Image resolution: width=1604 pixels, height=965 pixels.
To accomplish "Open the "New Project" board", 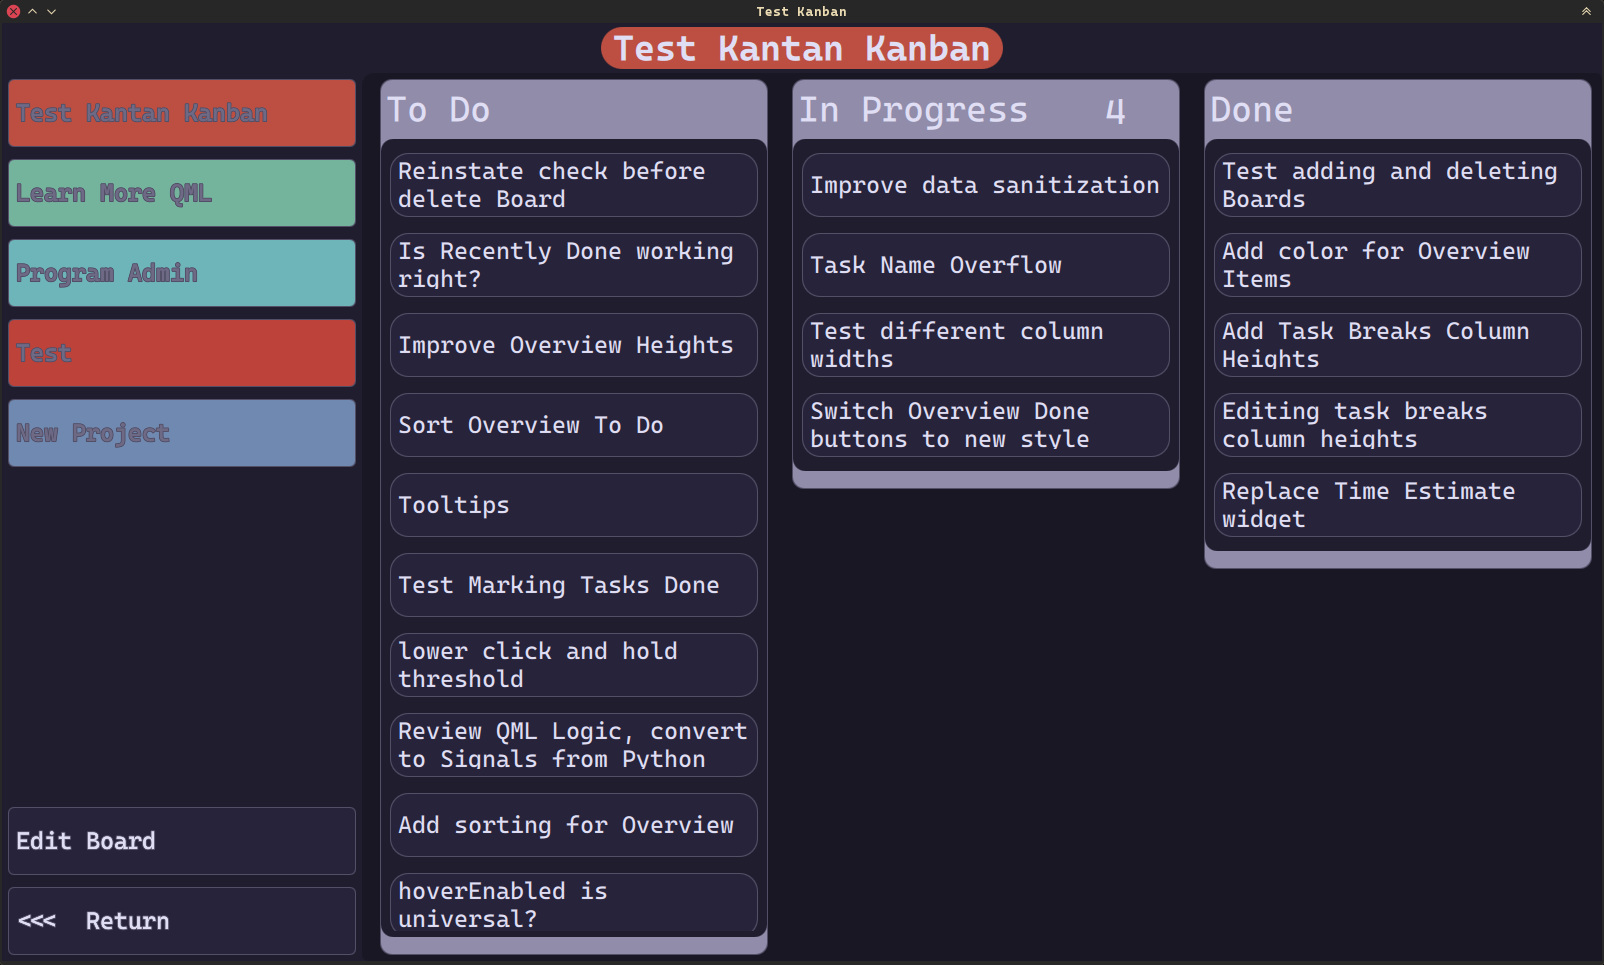I will (181, 432).
